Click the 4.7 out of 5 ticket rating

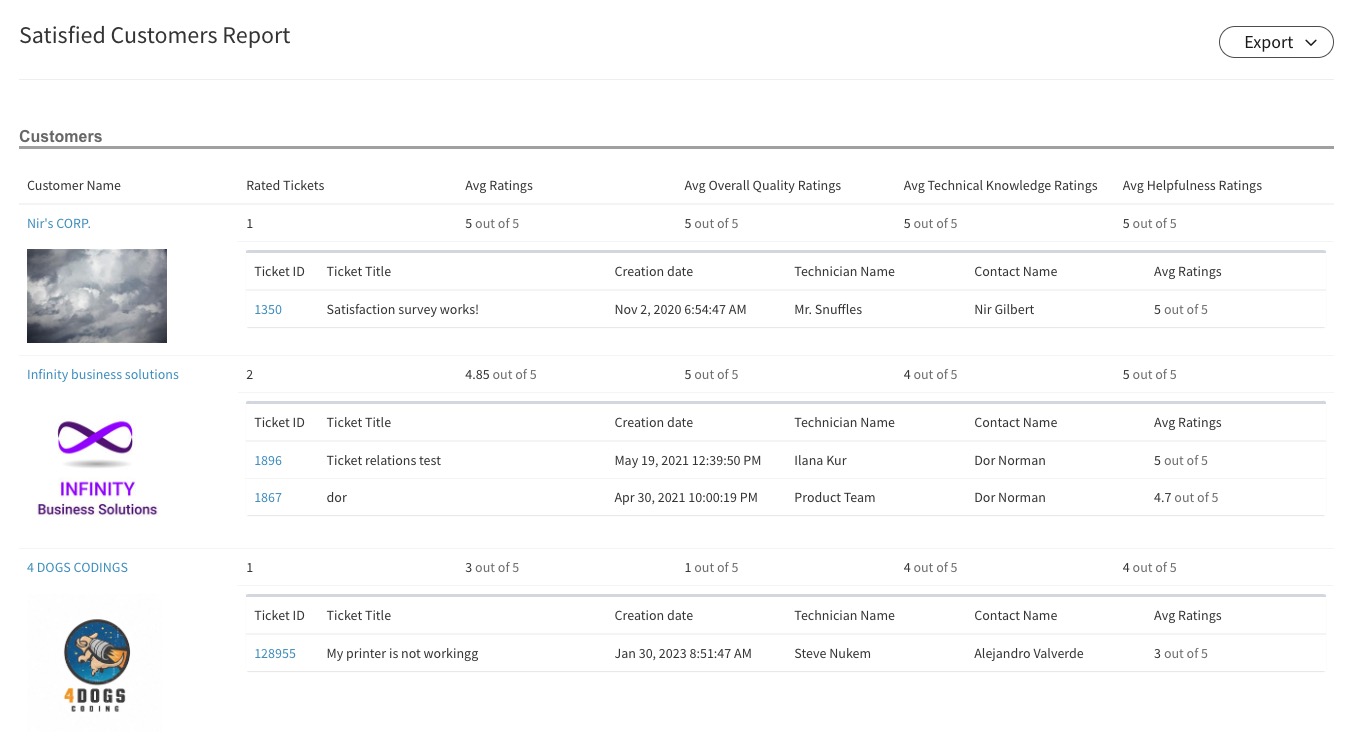point(1186,498)
